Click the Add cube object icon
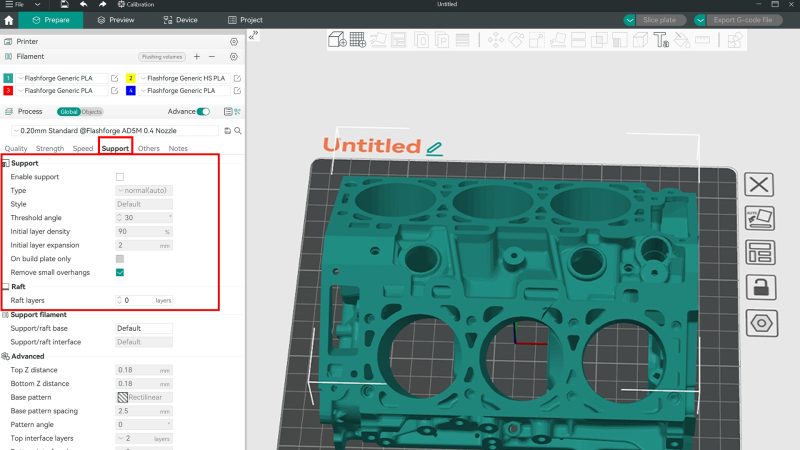 point(337,39)
